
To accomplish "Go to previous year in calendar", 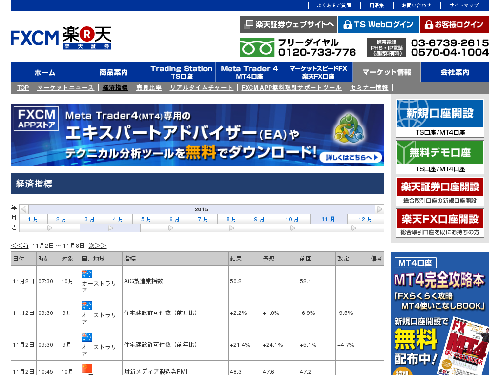I will coord(24,209).
